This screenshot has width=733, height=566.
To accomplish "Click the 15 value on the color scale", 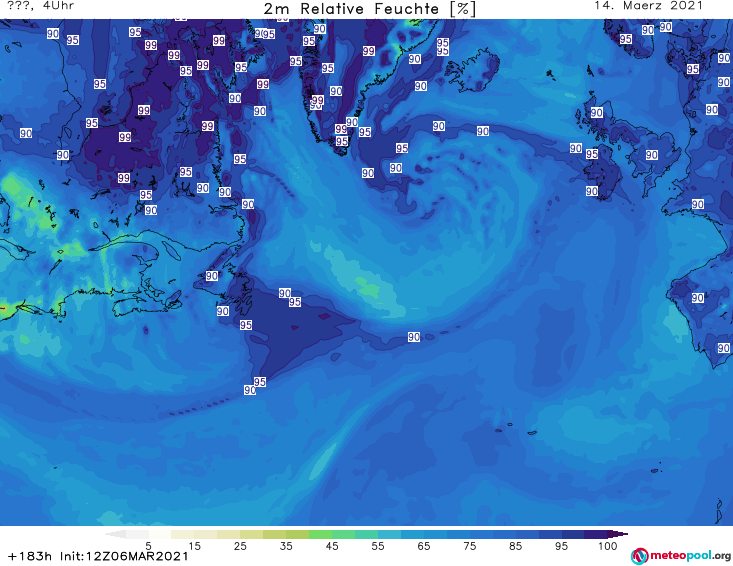I will pyautogui.click(x=194, y=546).
